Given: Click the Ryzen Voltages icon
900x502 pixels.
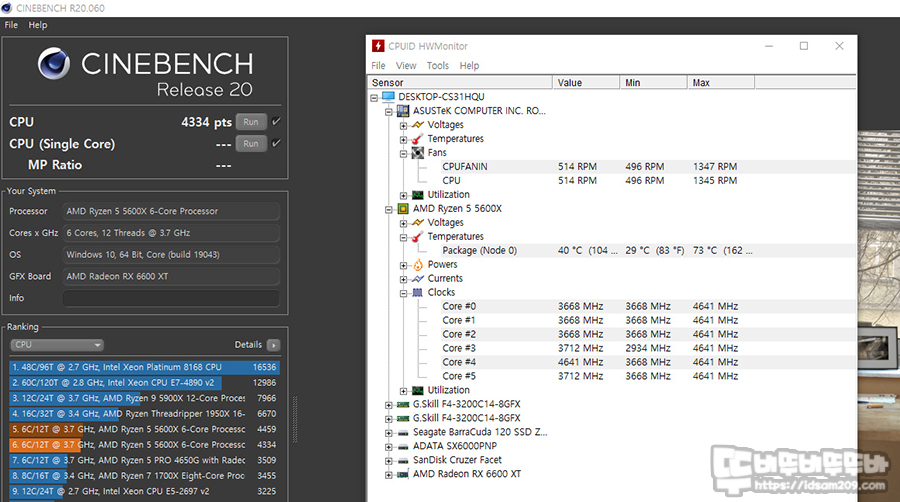Looking at the screenshot, I should click(x=418, y=223).
